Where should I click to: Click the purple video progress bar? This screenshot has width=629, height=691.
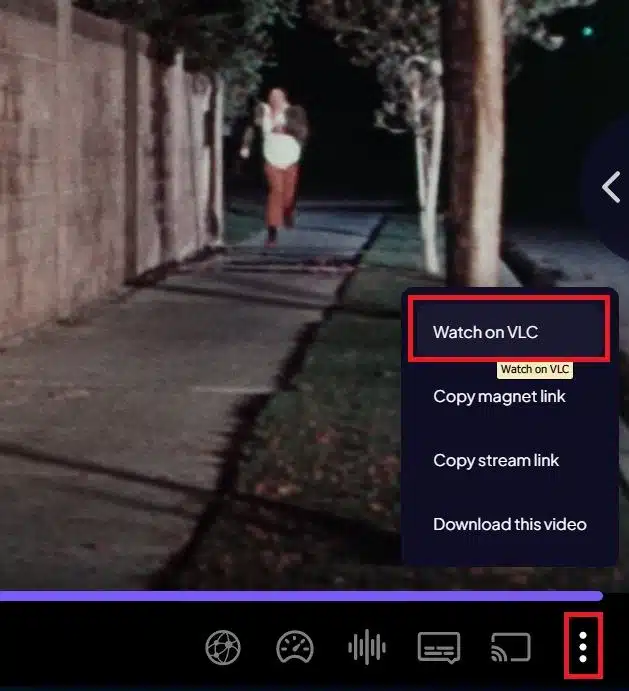pyautogui.click(x=301, y=596)
